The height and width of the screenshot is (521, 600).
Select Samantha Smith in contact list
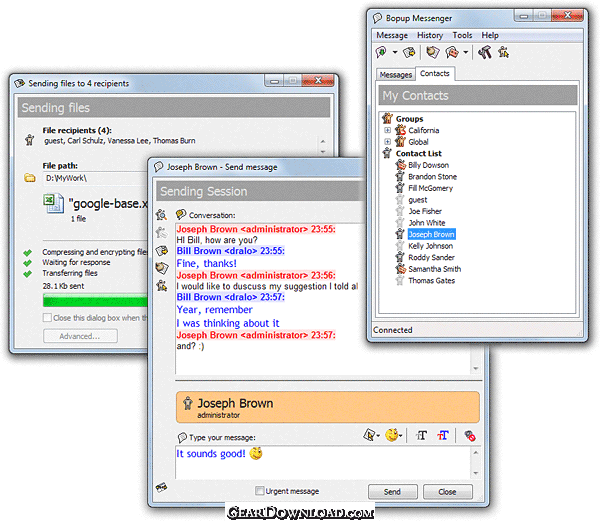pyautogui.click(x=434, y=269)
